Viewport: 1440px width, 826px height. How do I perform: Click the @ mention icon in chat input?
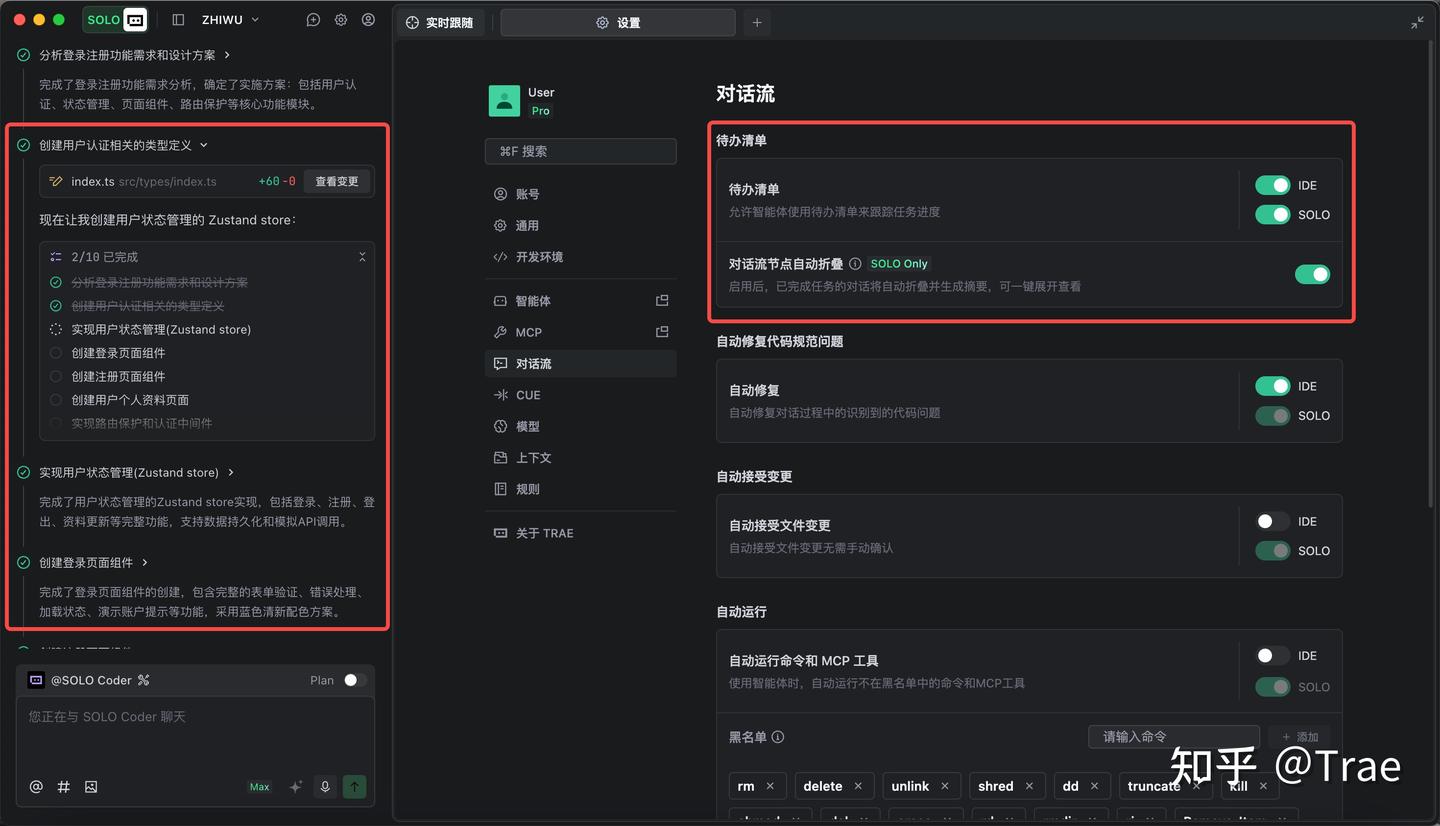(36, 787)
